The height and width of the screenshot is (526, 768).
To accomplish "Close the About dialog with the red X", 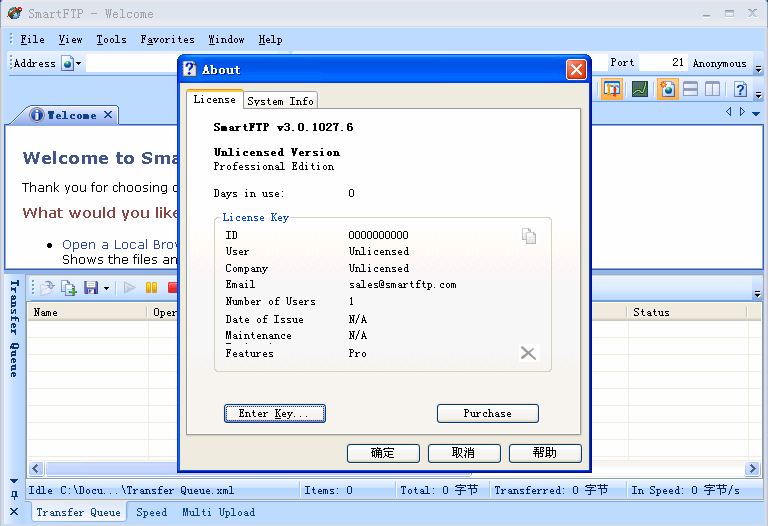I will (x=576, y=70).
